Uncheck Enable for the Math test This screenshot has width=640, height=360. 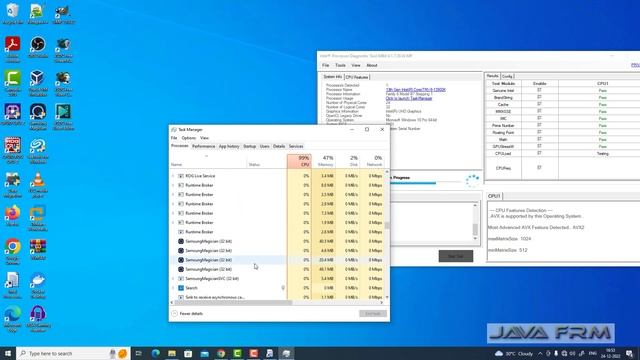point(539,139)
